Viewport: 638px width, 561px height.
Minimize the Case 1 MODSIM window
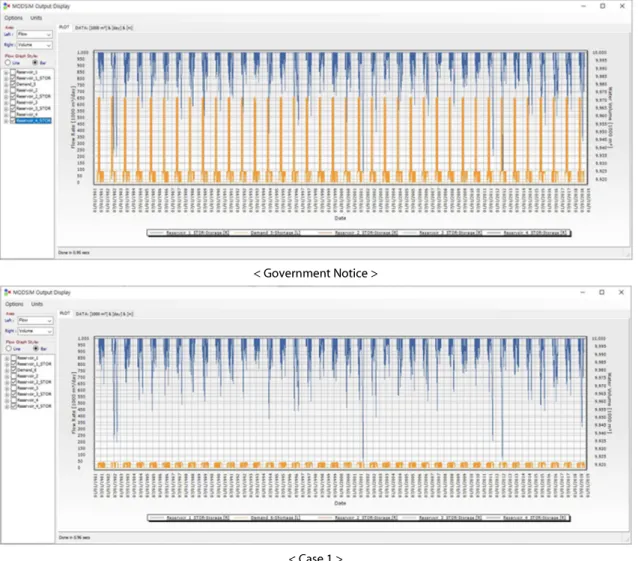coord(583,292)
